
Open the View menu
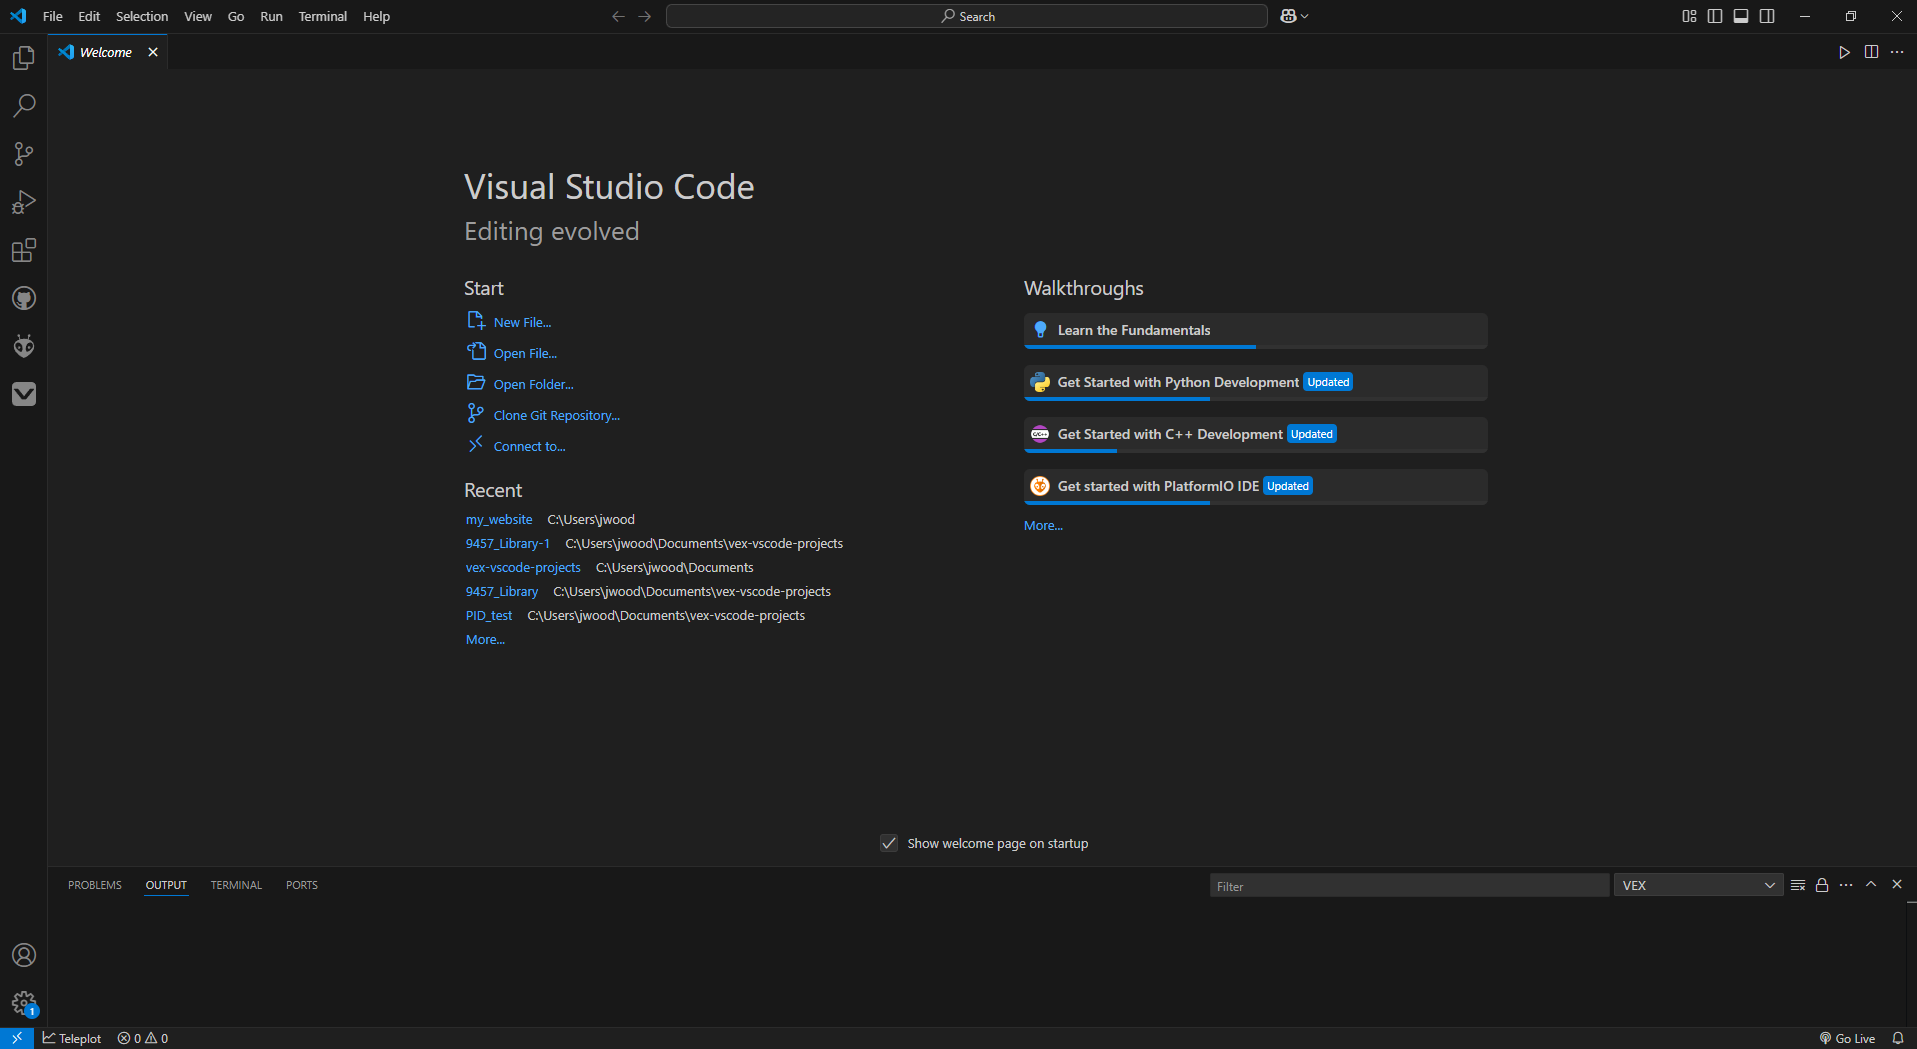[198, 16]
